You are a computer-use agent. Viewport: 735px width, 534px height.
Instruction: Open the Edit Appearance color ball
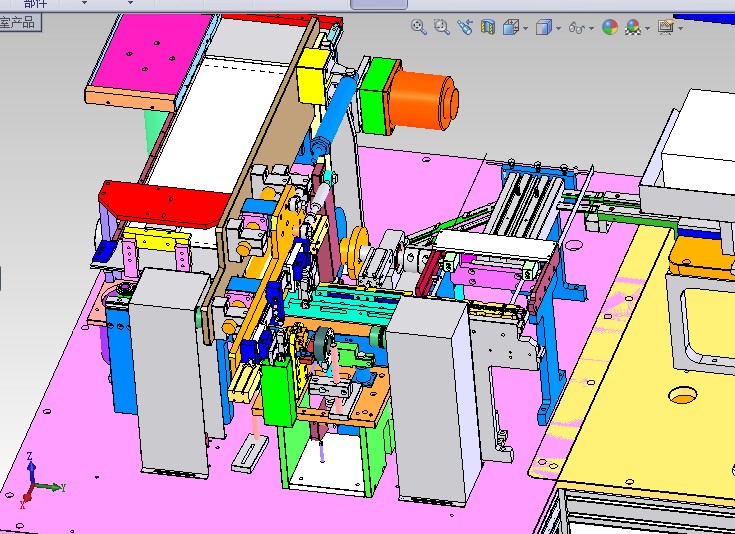[610, 27]
